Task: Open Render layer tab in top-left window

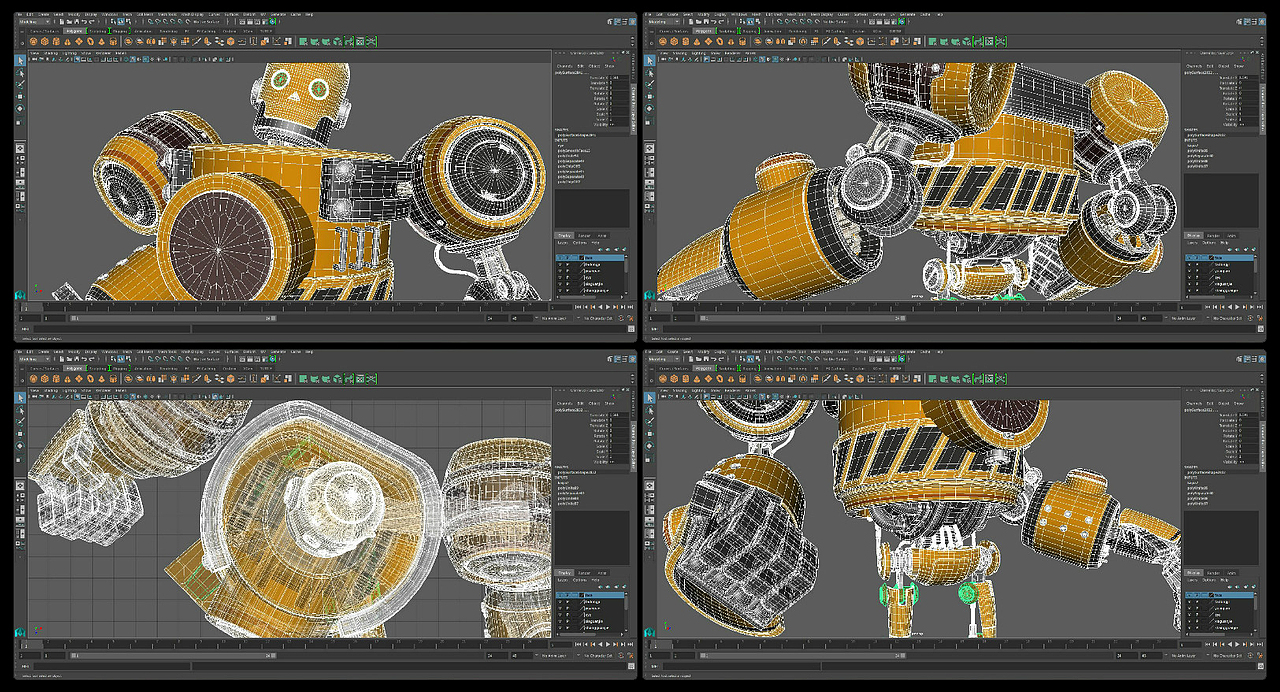Action: (584, 236)
